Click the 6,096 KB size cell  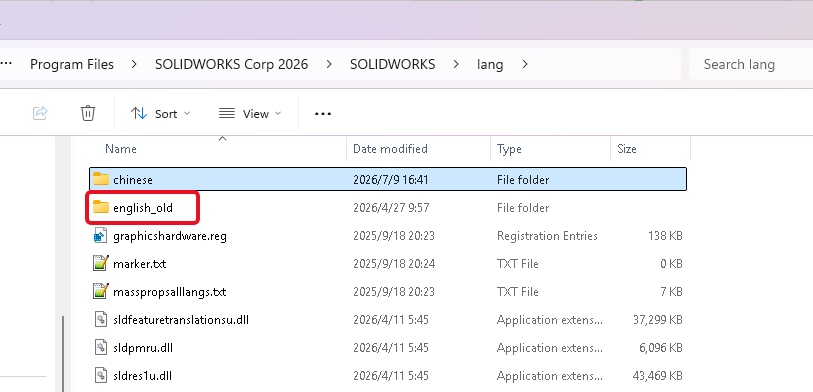pos(661,348)
